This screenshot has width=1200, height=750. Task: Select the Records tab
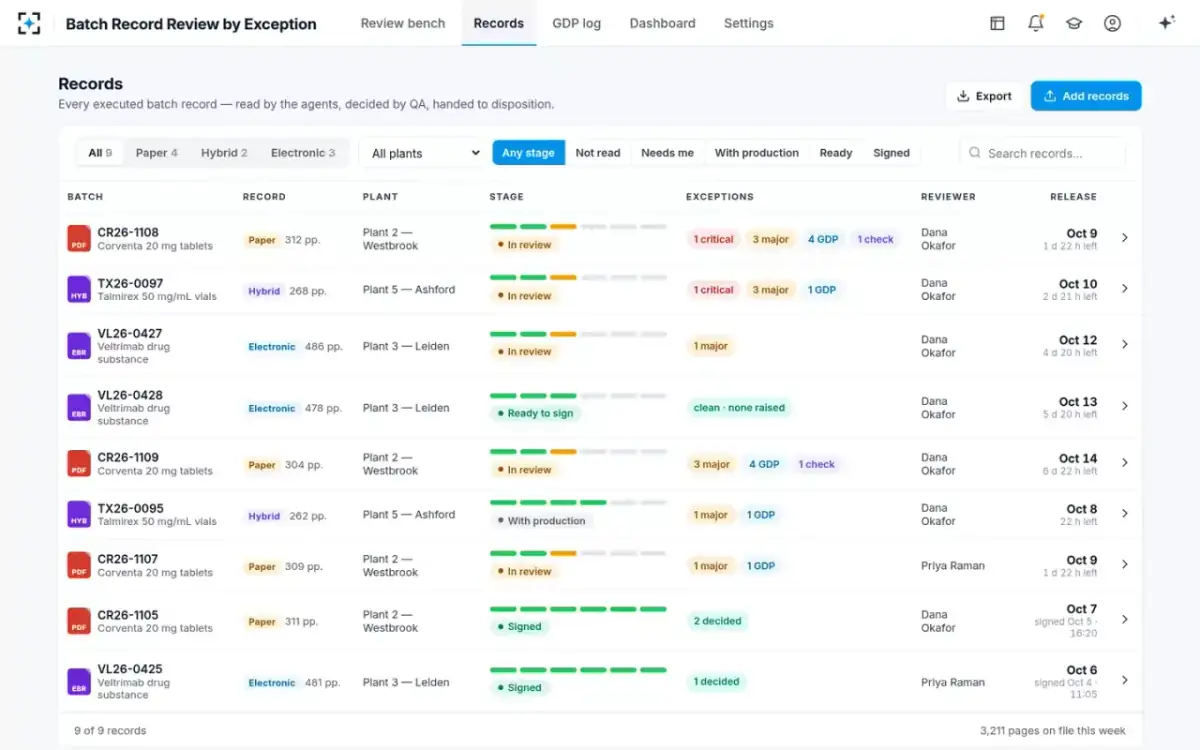click(499, 23)
